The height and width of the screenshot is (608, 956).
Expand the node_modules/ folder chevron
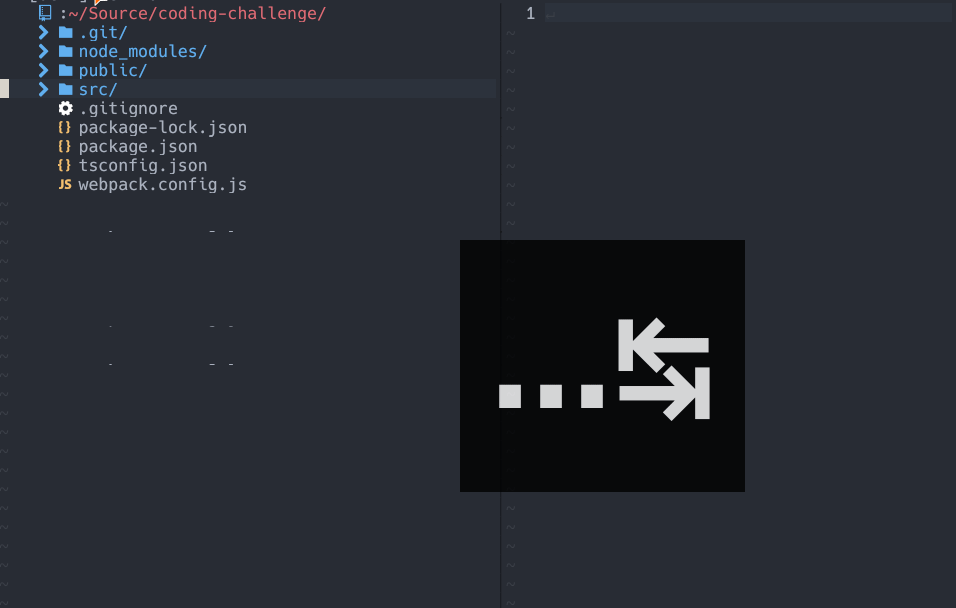click(43, 51)
